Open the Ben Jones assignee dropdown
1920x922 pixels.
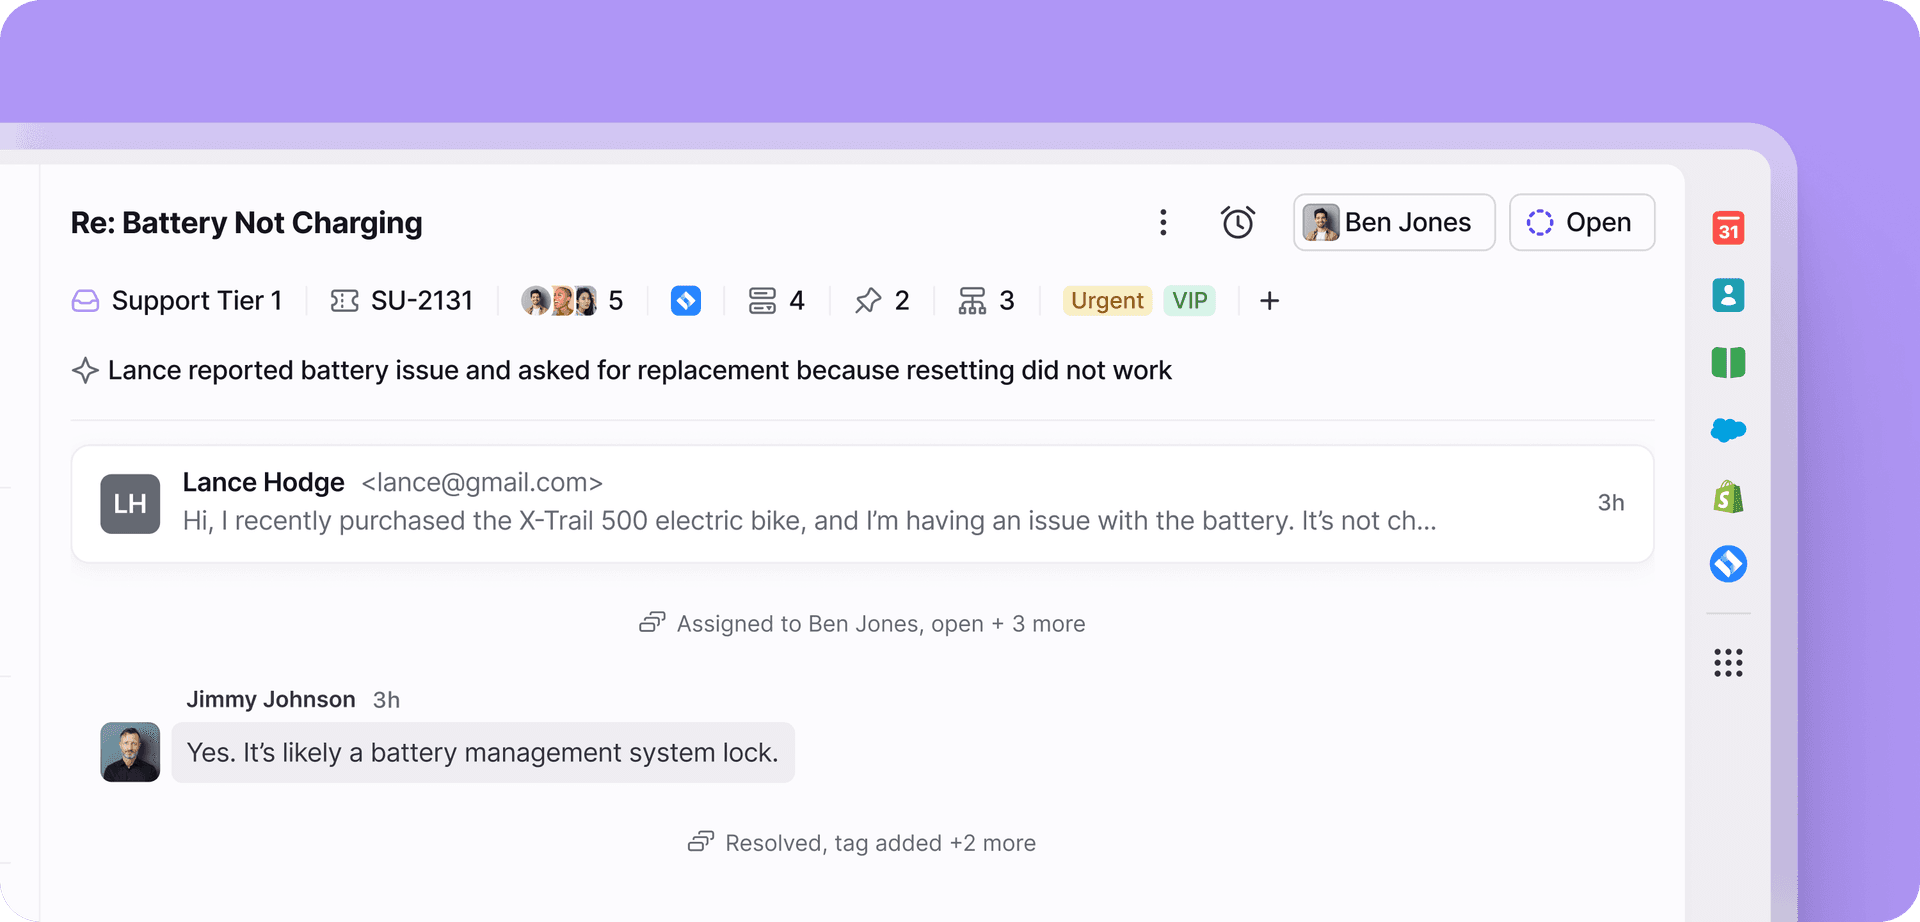pyautogui.click(x=1393, y=222)
